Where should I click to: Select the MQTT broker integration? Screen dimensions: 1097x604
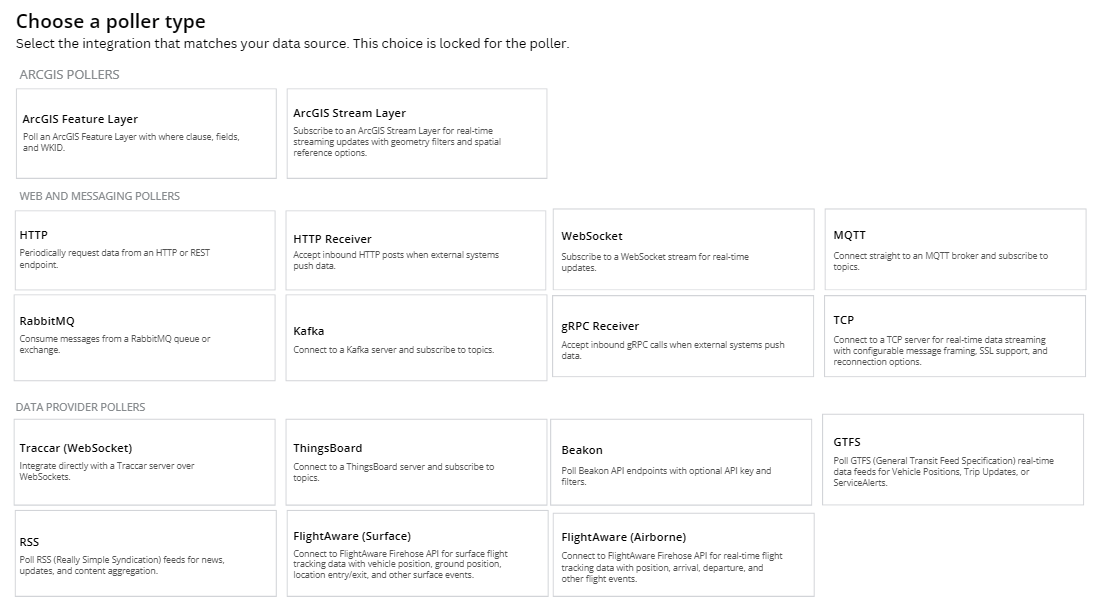coord(953,249)
